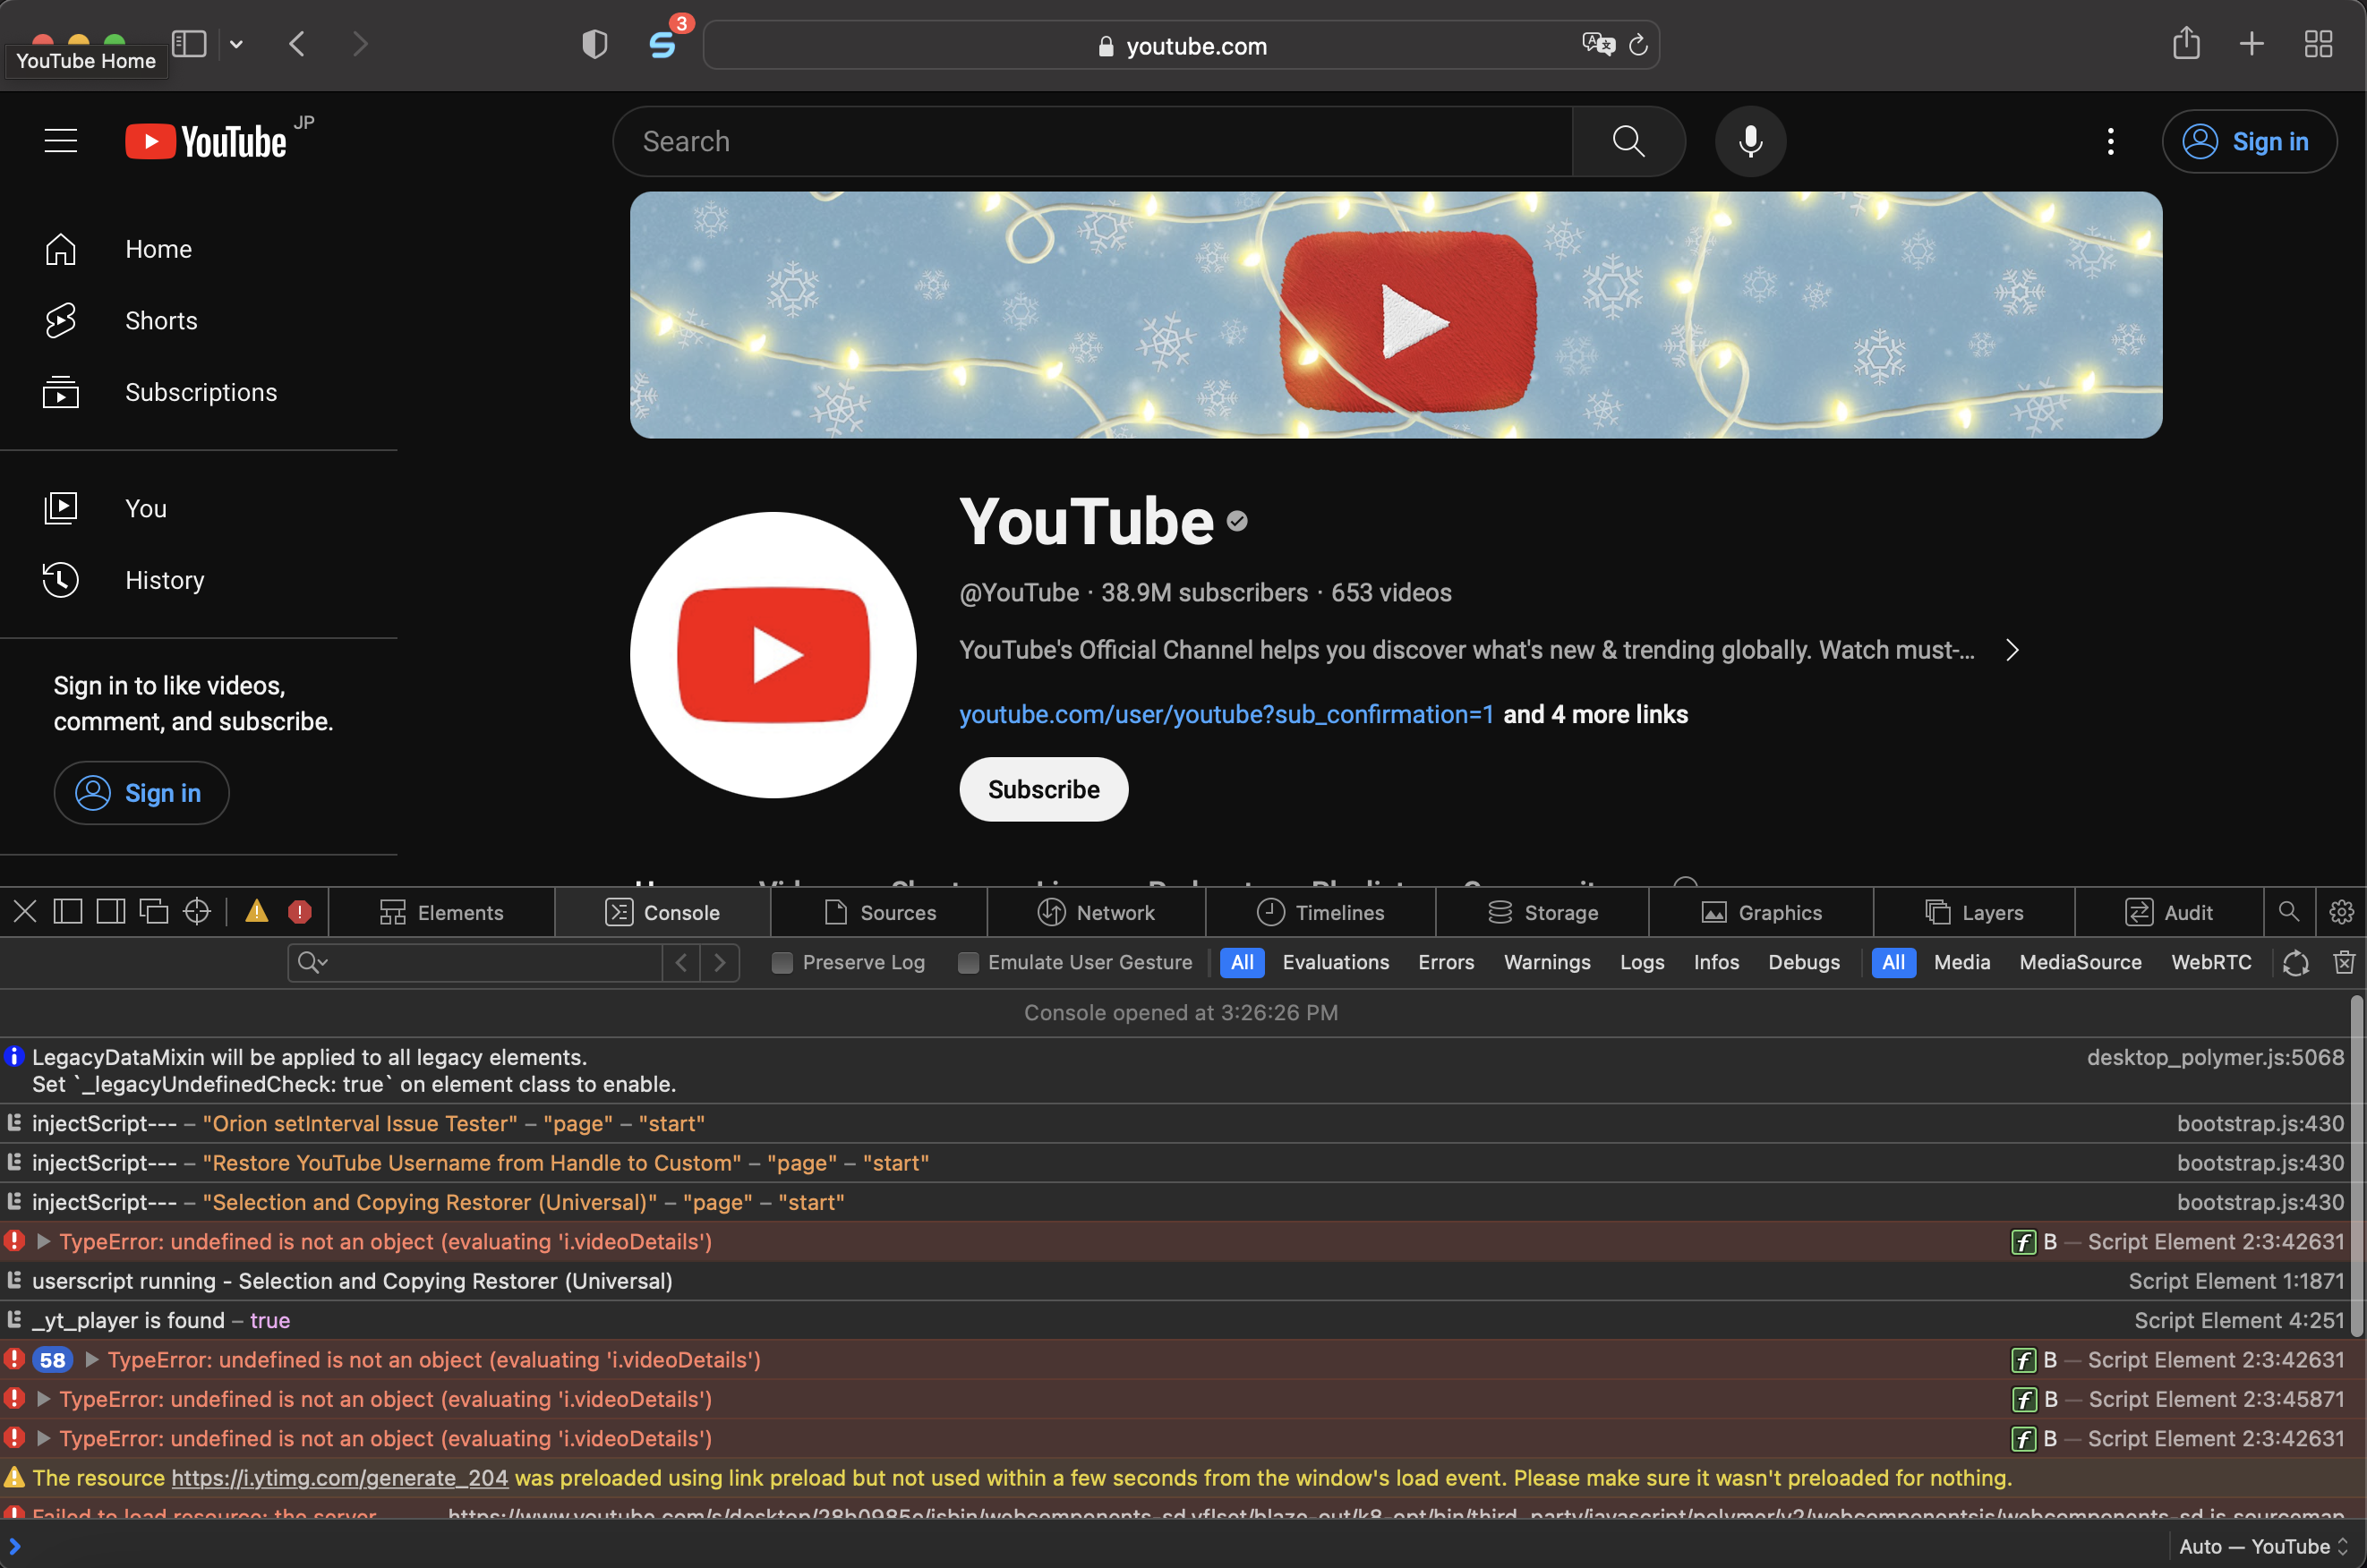Click the element inspector crosshair icon
Viewport: 2367px width, 1568px height.
coord(197,912)
